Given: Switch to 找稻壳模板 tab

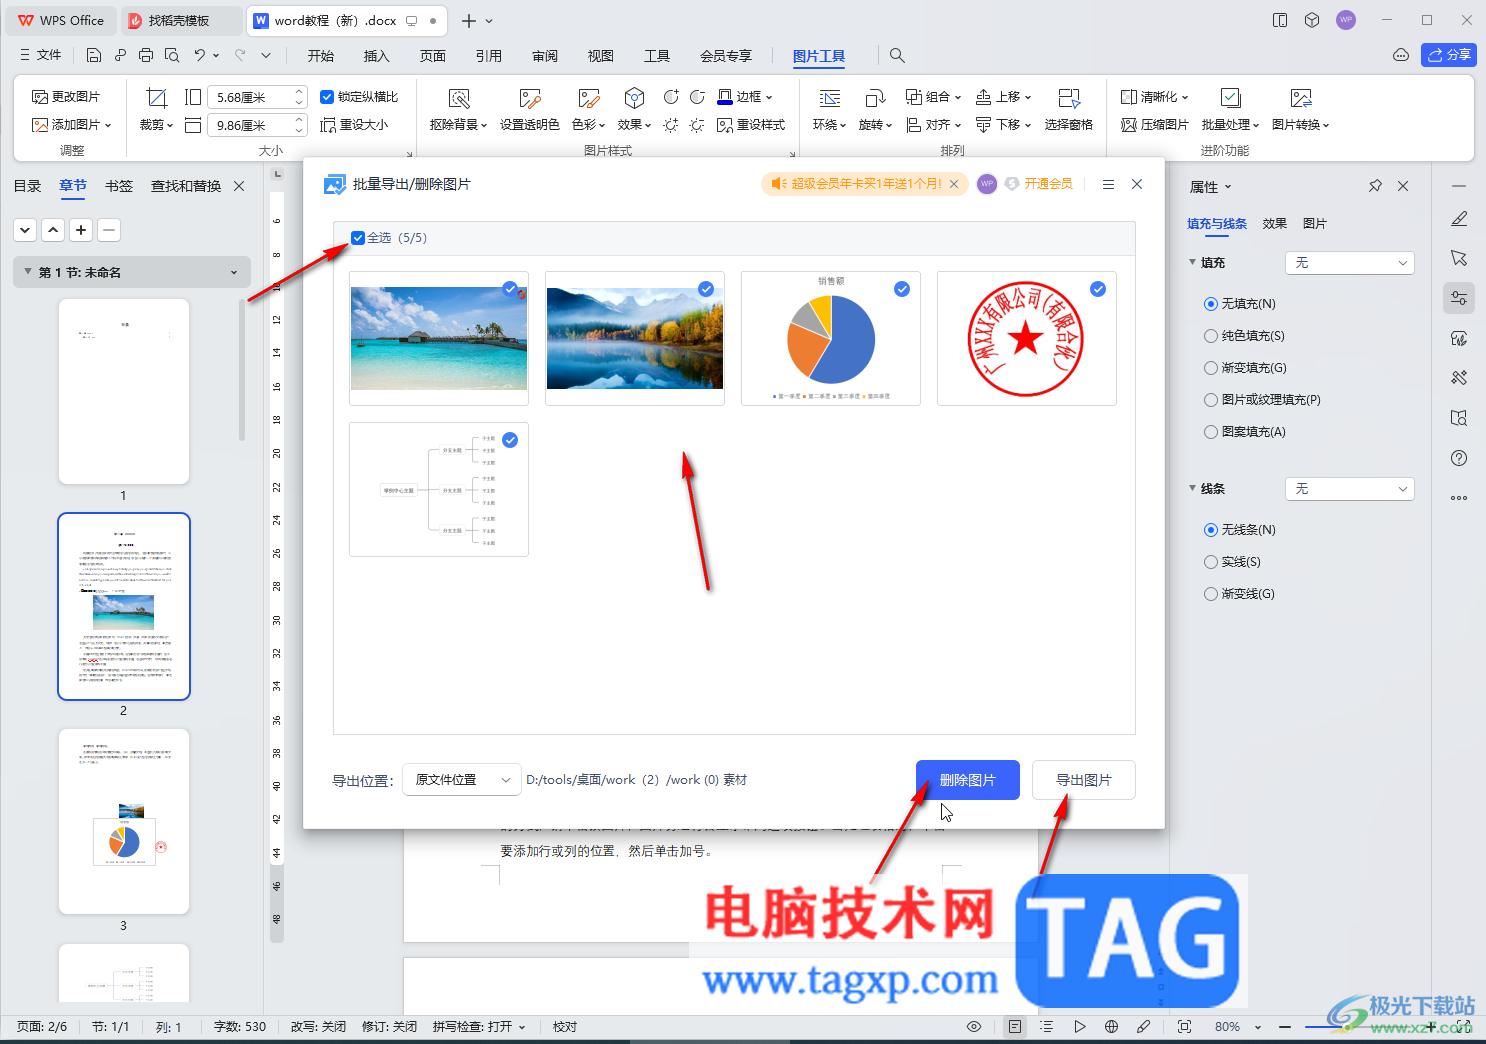Looking at the screenshot, I should (179, 20).
